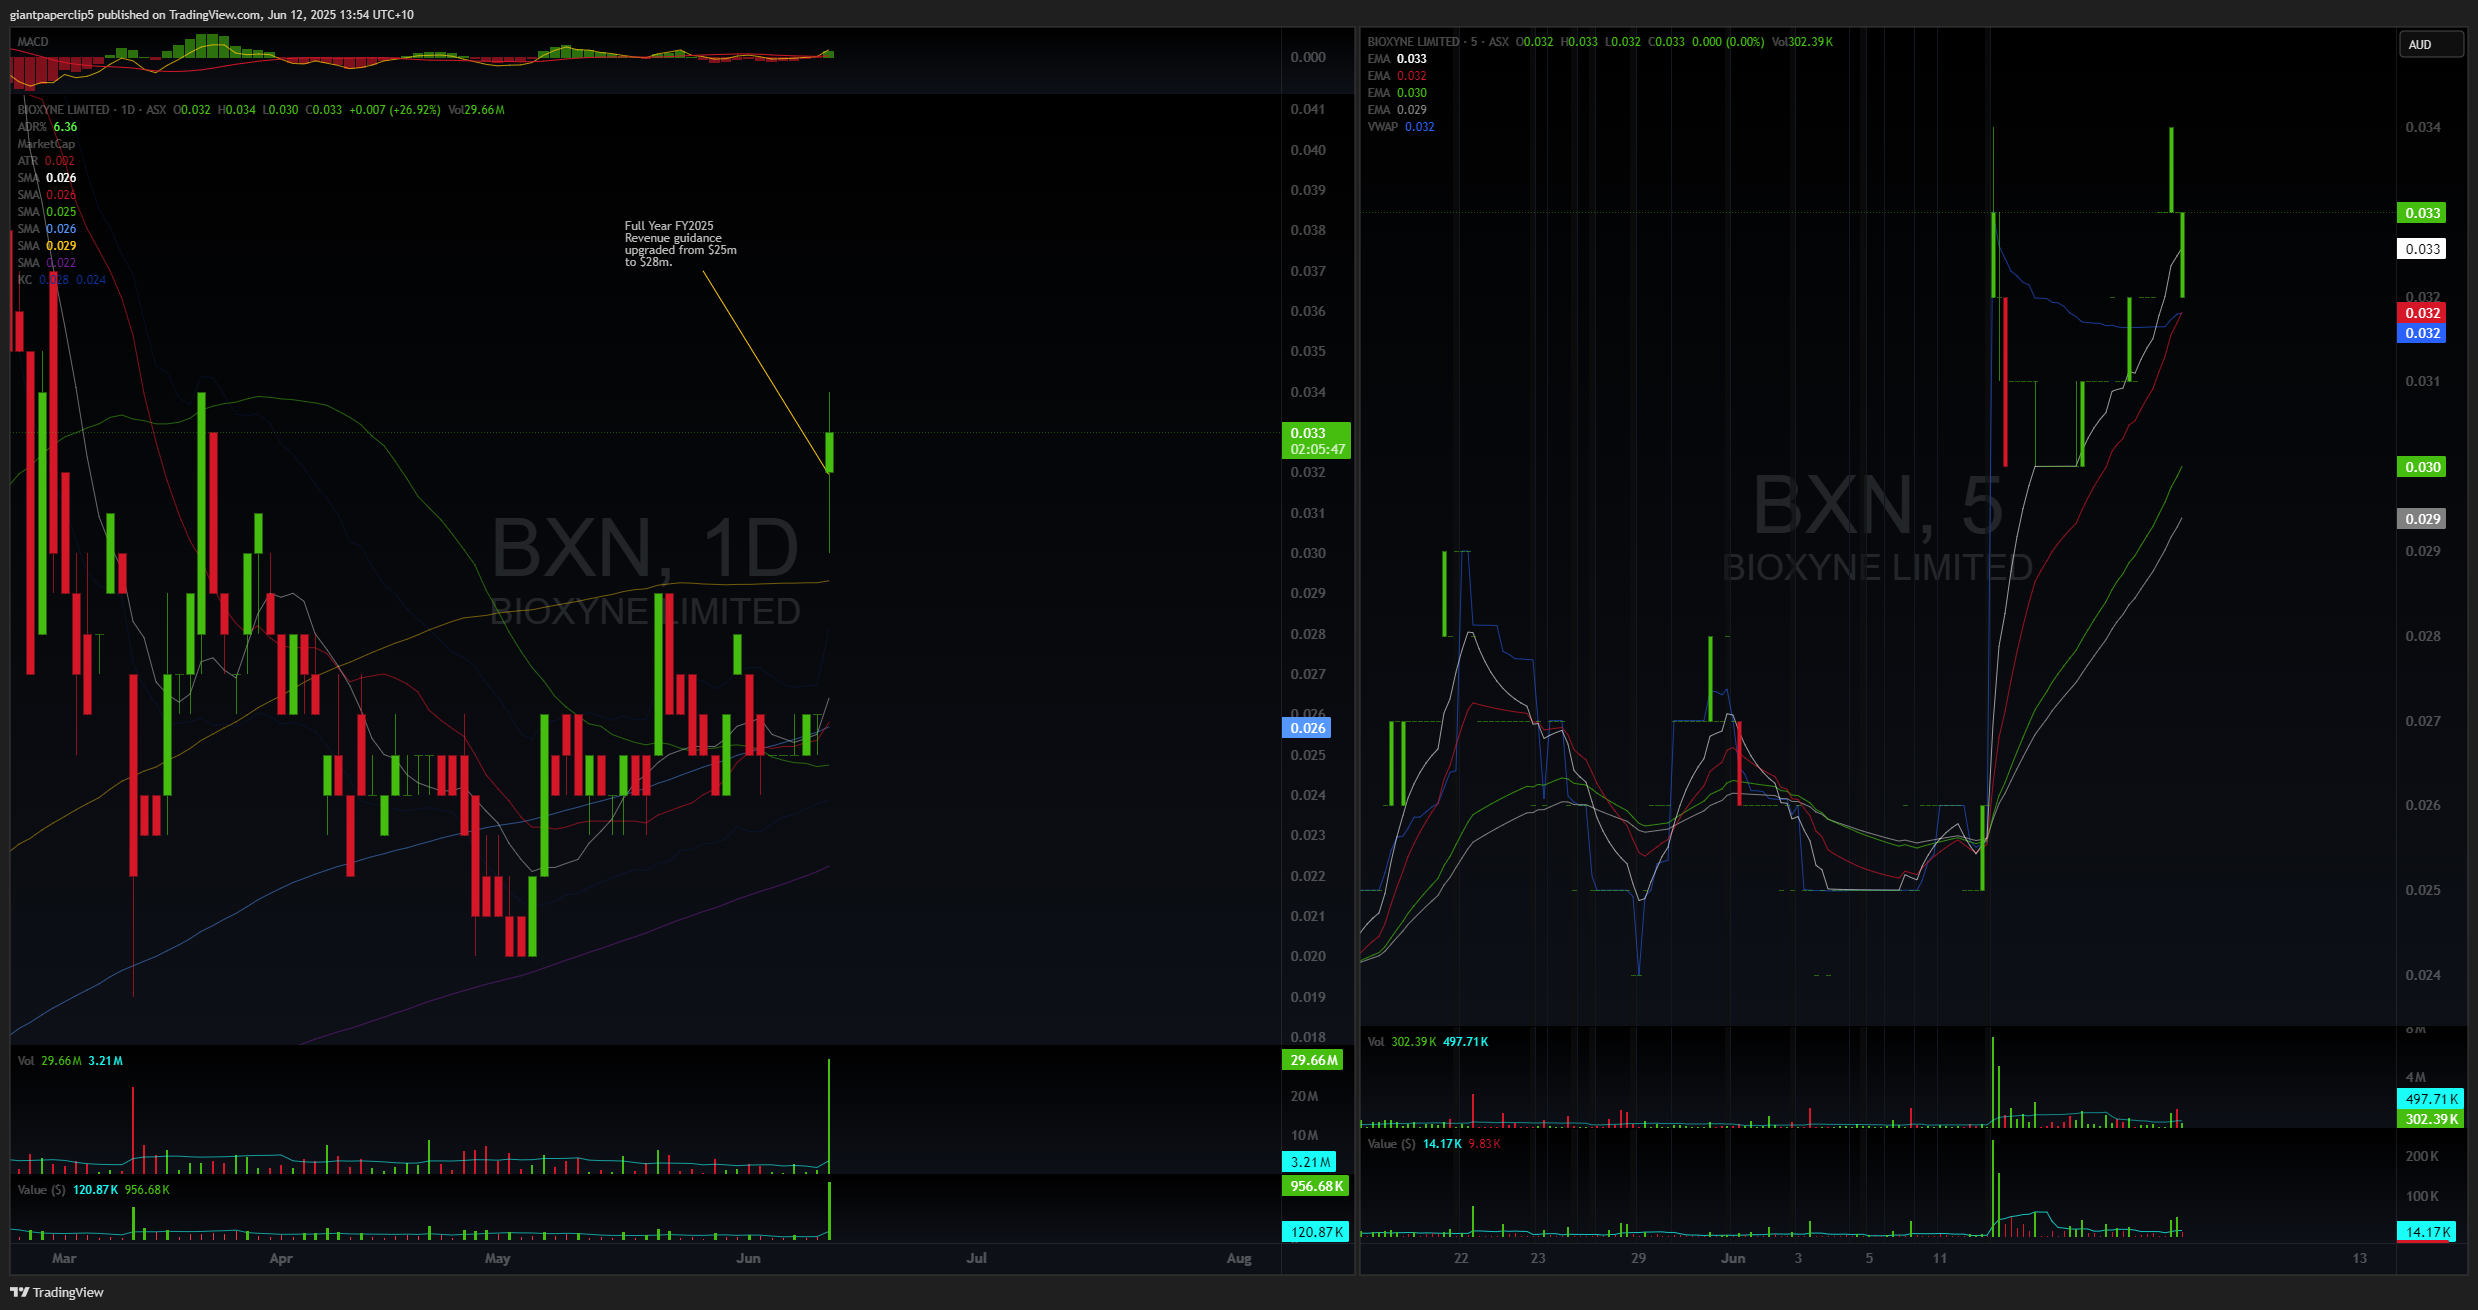Select the Value ($) 120.87K legend on daily chart
Image resolution: width=2478 pixels, height=1310 pixels.
[x=94, y=1190]
